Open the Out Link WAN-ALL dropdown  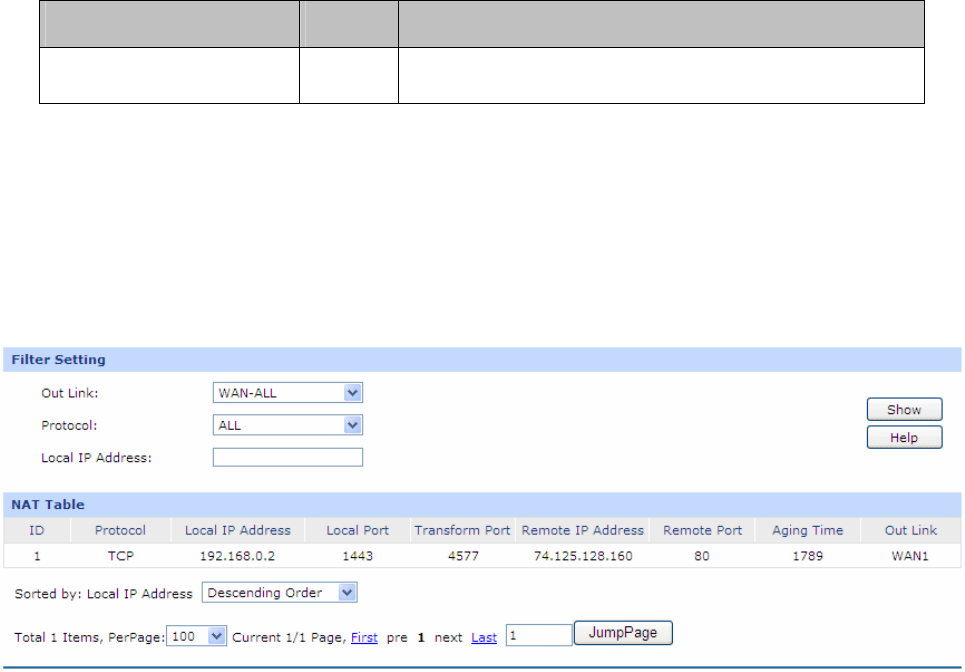click(x=288, y=393)
